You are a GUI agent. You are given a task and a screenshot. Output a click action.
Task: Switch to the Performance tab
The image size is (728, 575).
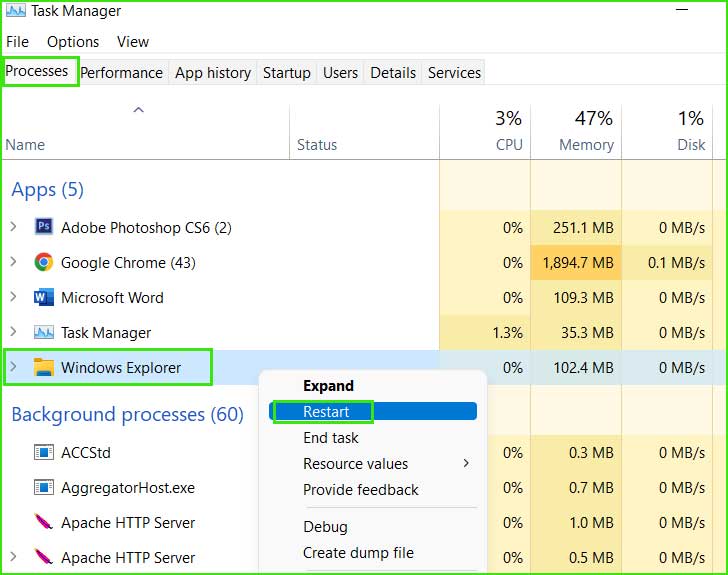pyautogui.click(x=122, y=72)
